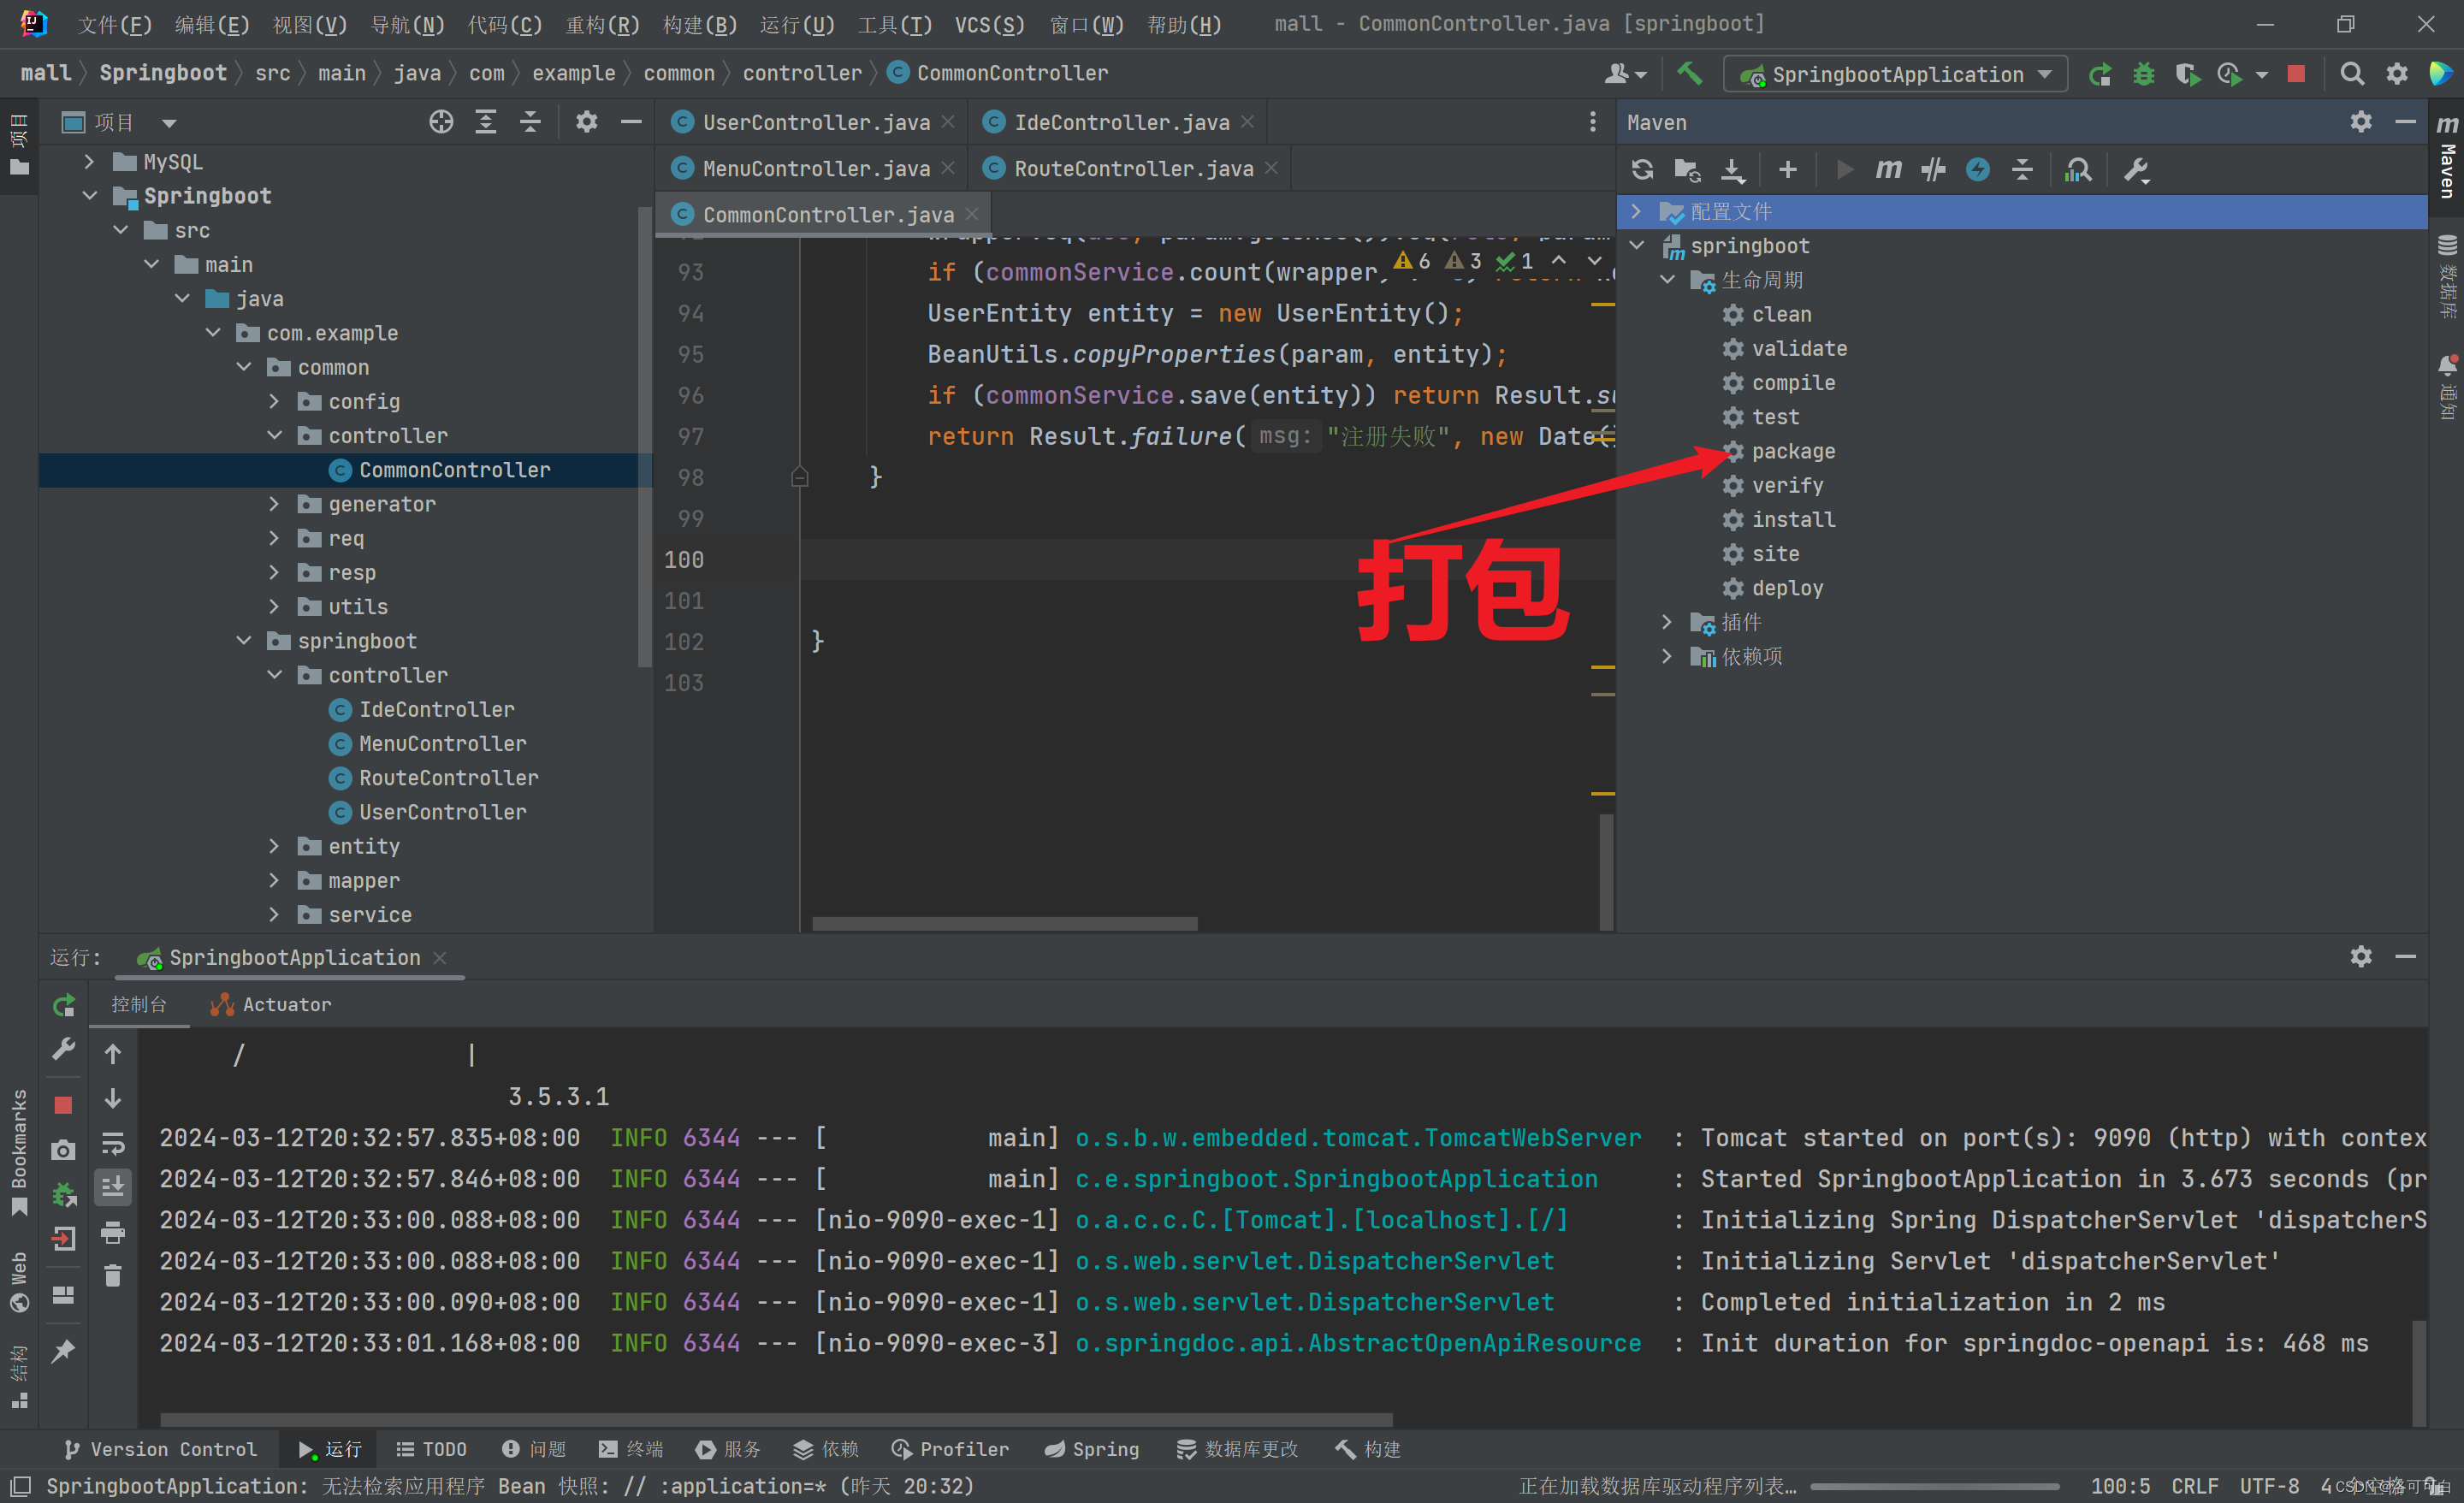The image size is (2464, 1503).
Task: Open 终端 terminal tool window
Action: (631, 1449)
